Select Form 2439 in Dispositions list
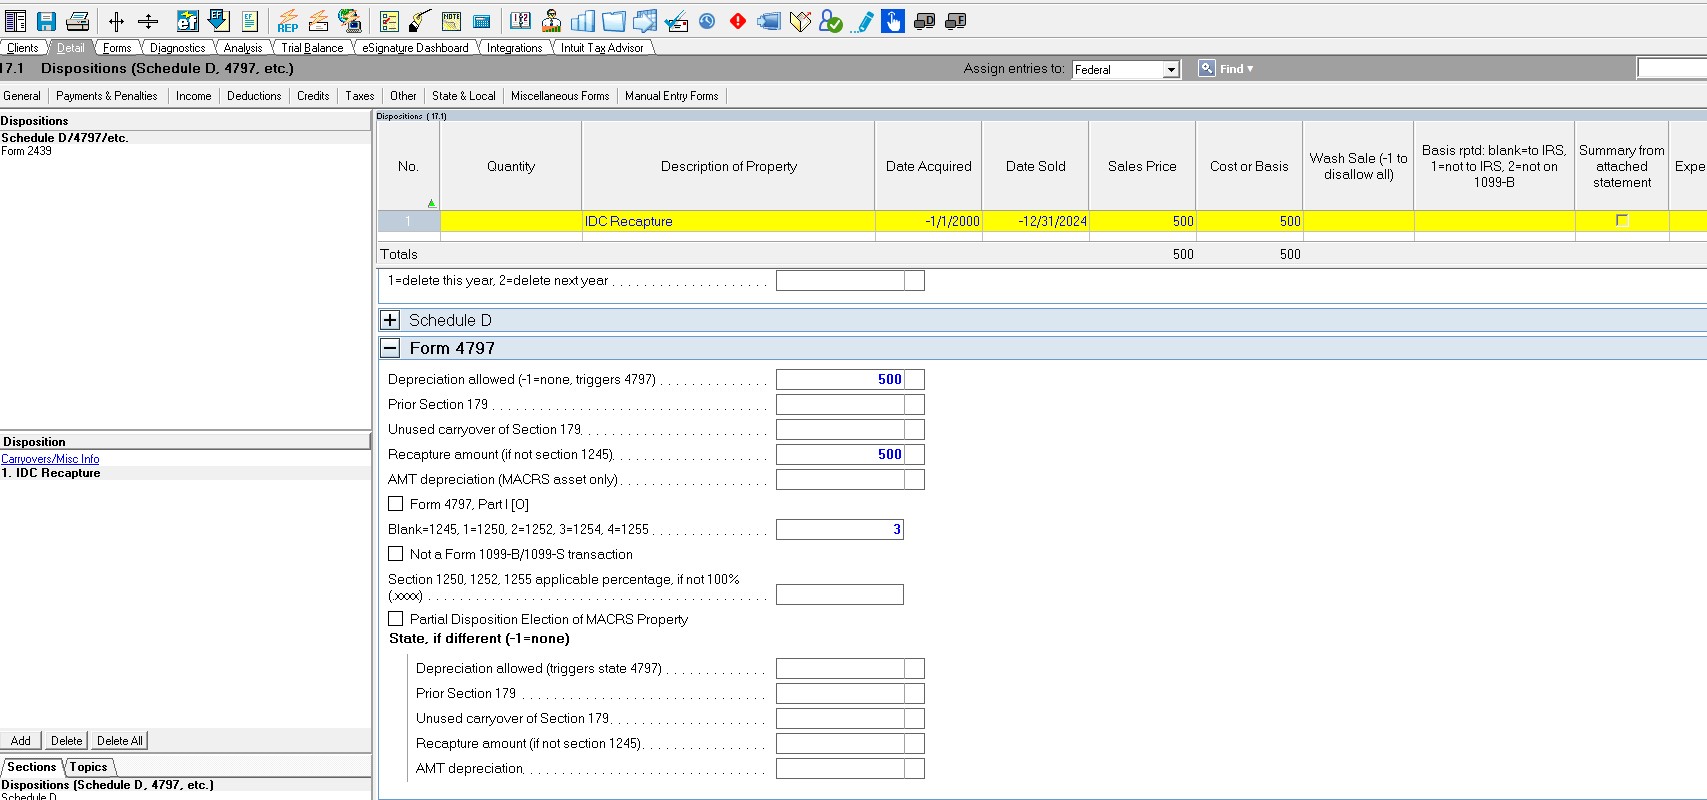Image resolution: width=1707 pixels, height=800 pixels. [26, 151]
